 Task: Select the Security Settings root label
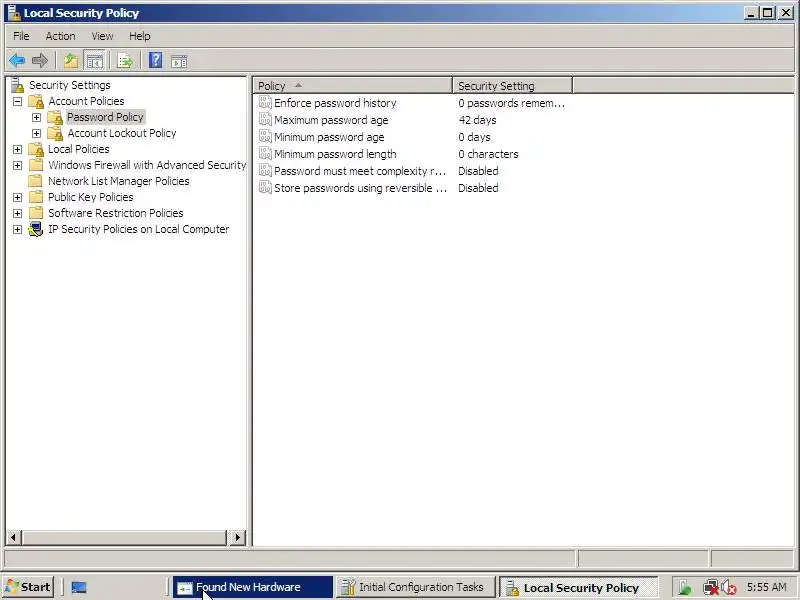pyautogui.click(x=69, y=85)
